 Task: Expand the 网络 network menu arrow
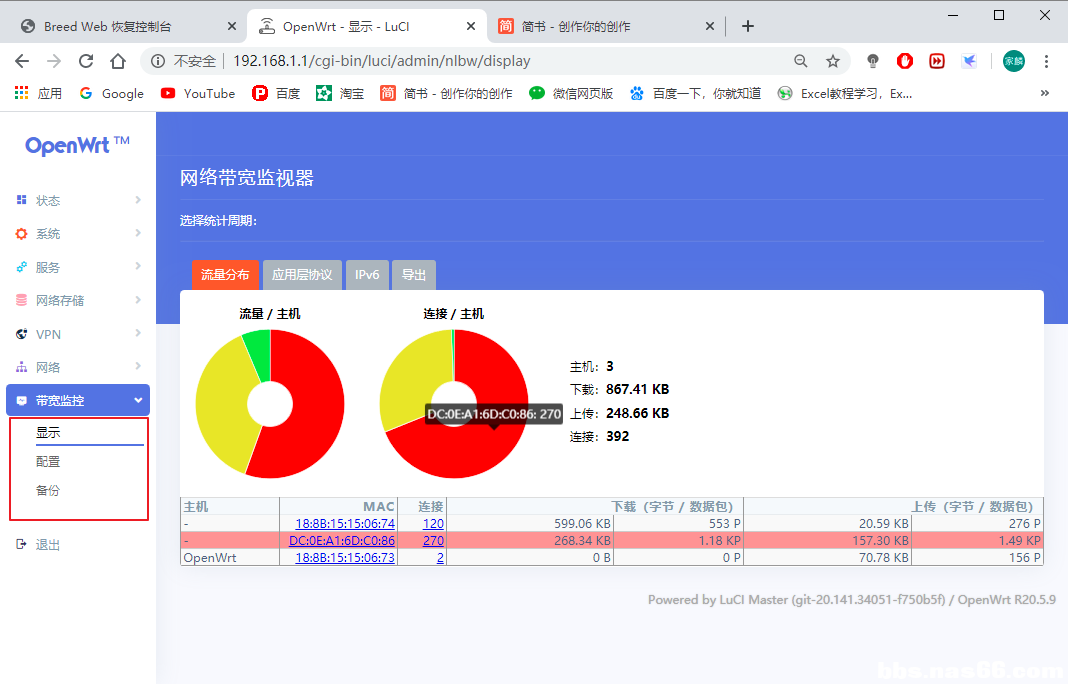[138, 367]
